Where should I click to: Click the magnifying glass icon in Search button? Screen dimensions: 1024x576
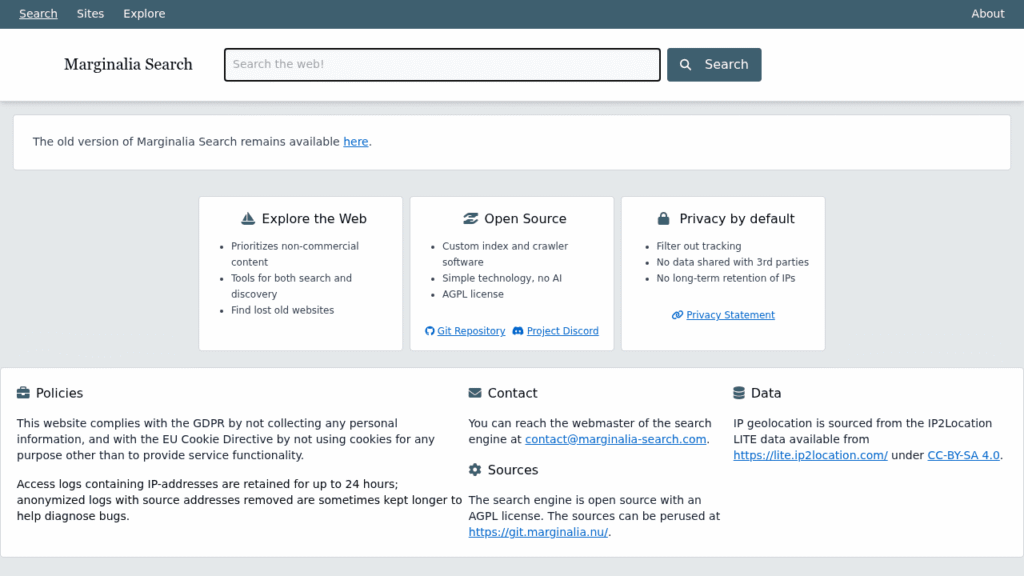[685, 65]
